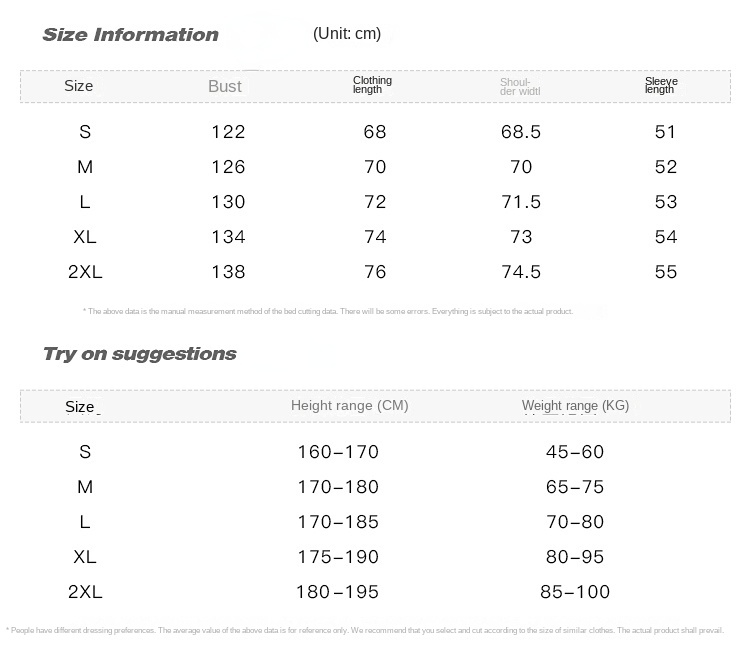
Task: Select the XL label in size information table
Action: 85,237
